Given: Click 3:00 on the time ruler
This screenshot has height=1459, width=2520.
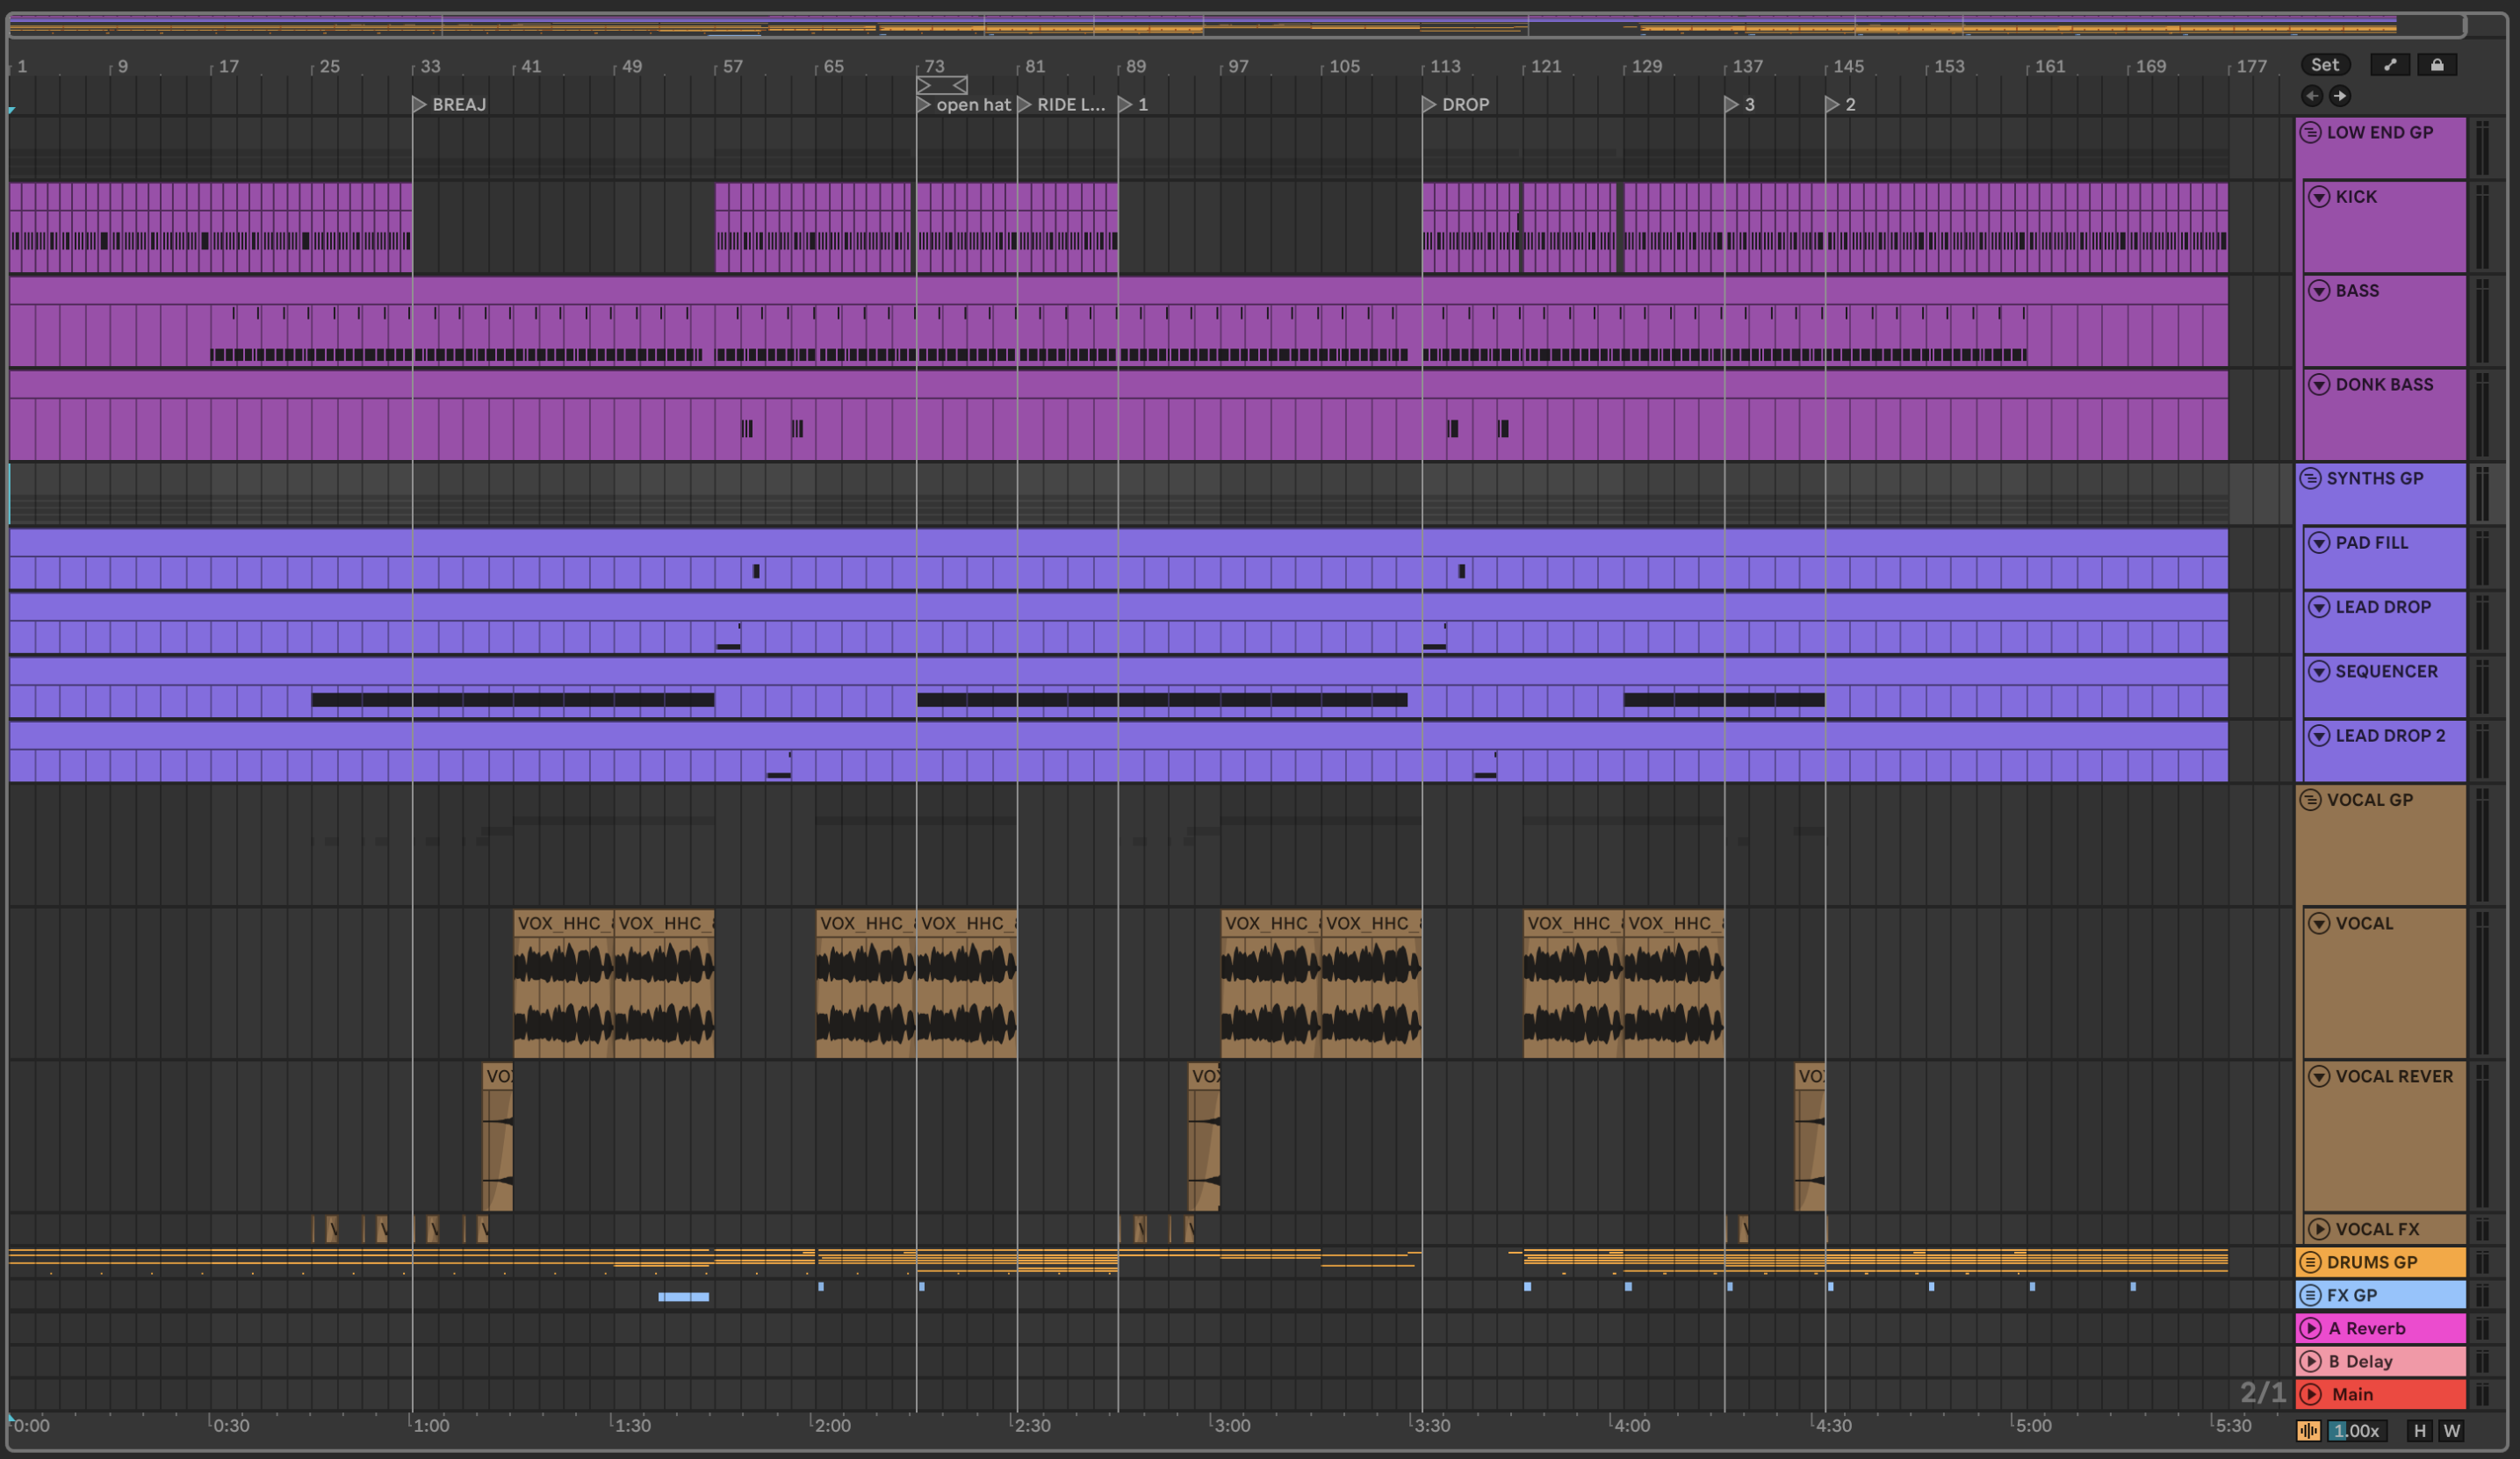Looking at the screenshot, I should 1231,1426.
